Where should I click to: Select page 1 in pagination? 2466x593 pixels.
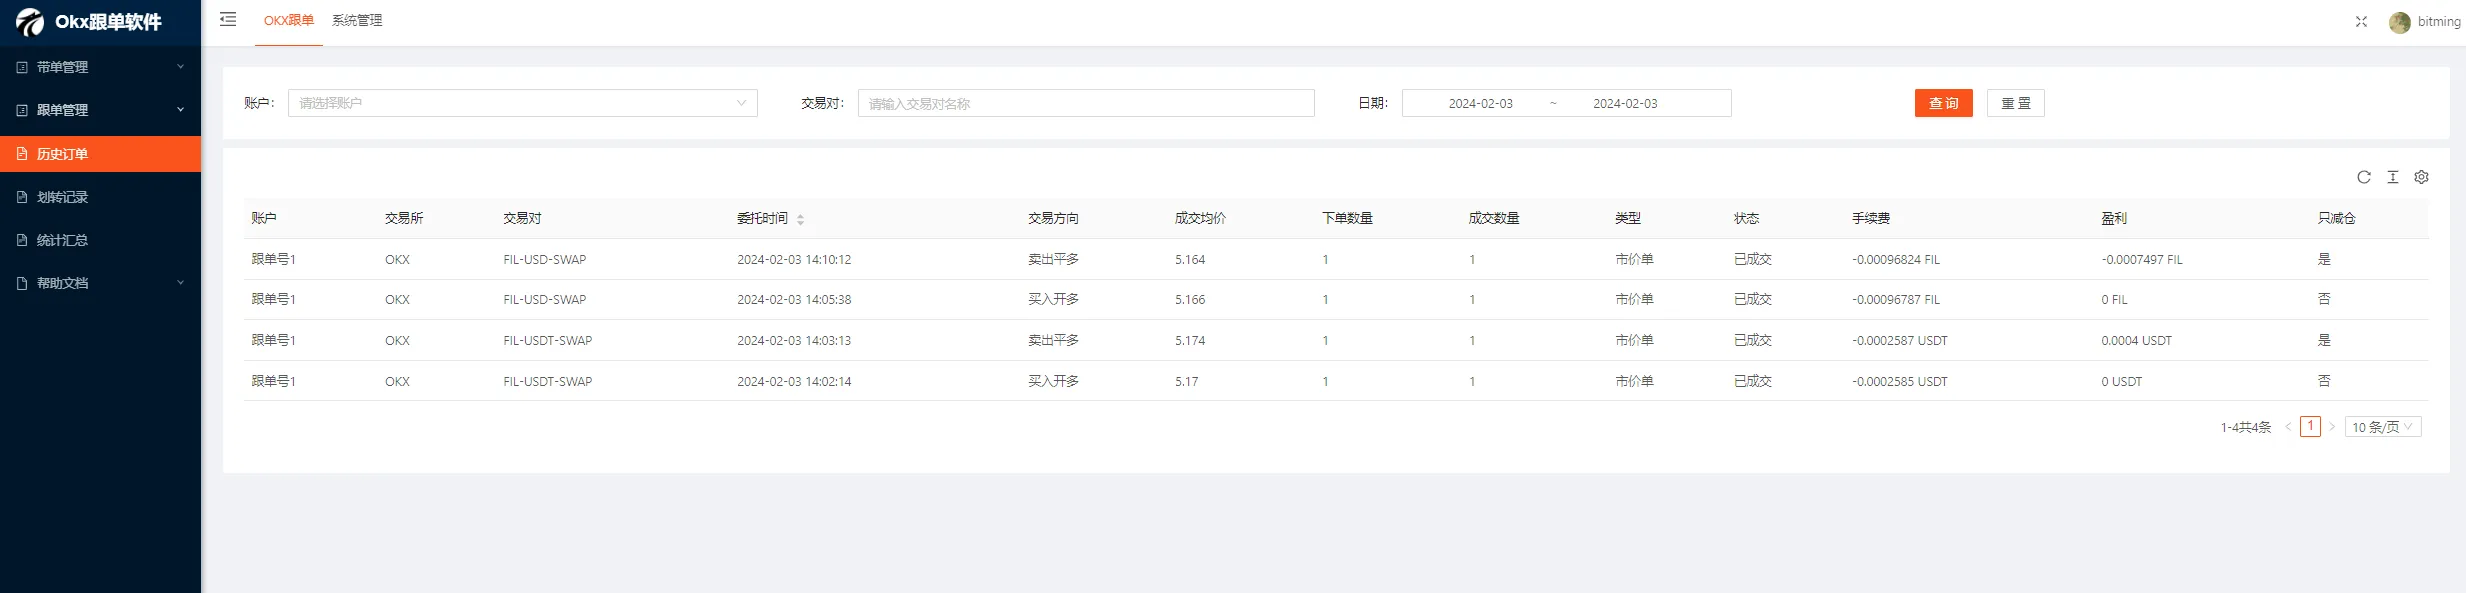pyautogui.click(x=2310, y=426)
